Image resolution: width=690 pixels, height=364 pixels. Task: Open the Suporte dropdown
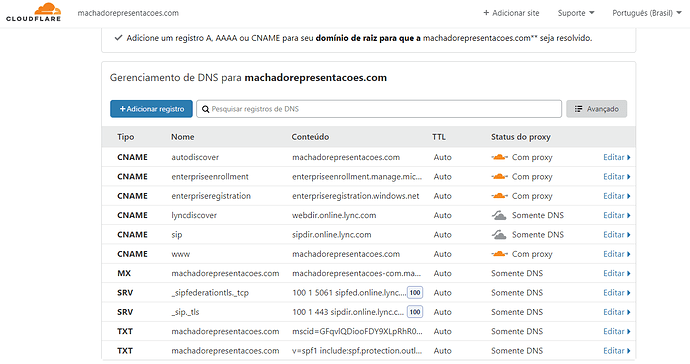576,13
